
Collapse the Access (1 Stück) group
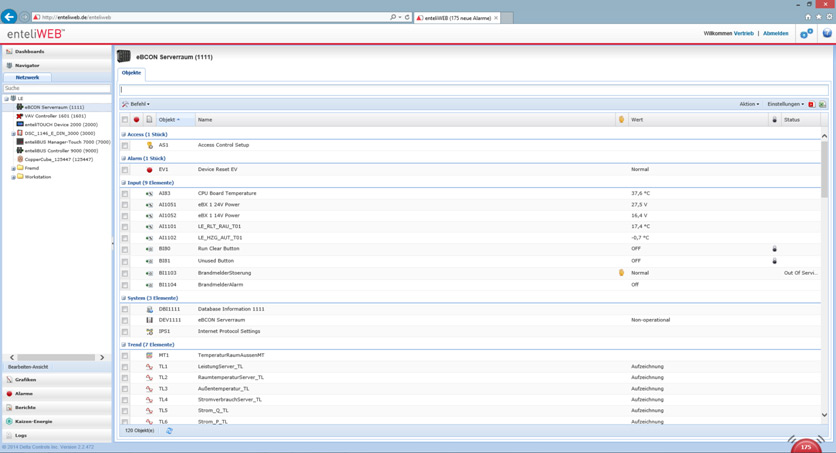(124, 134)
